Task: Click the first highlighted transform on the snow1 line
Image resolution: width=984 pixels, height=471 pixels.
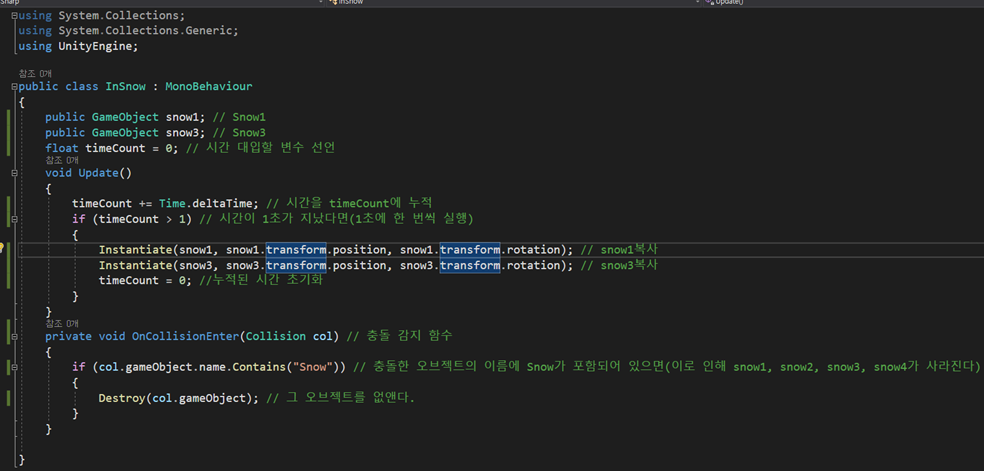Action: pos(296,250)
